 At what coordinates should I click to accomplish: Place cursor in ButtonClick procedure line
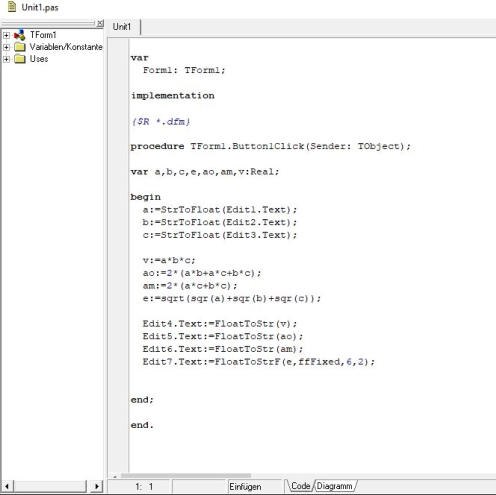[x=270, y=146]
